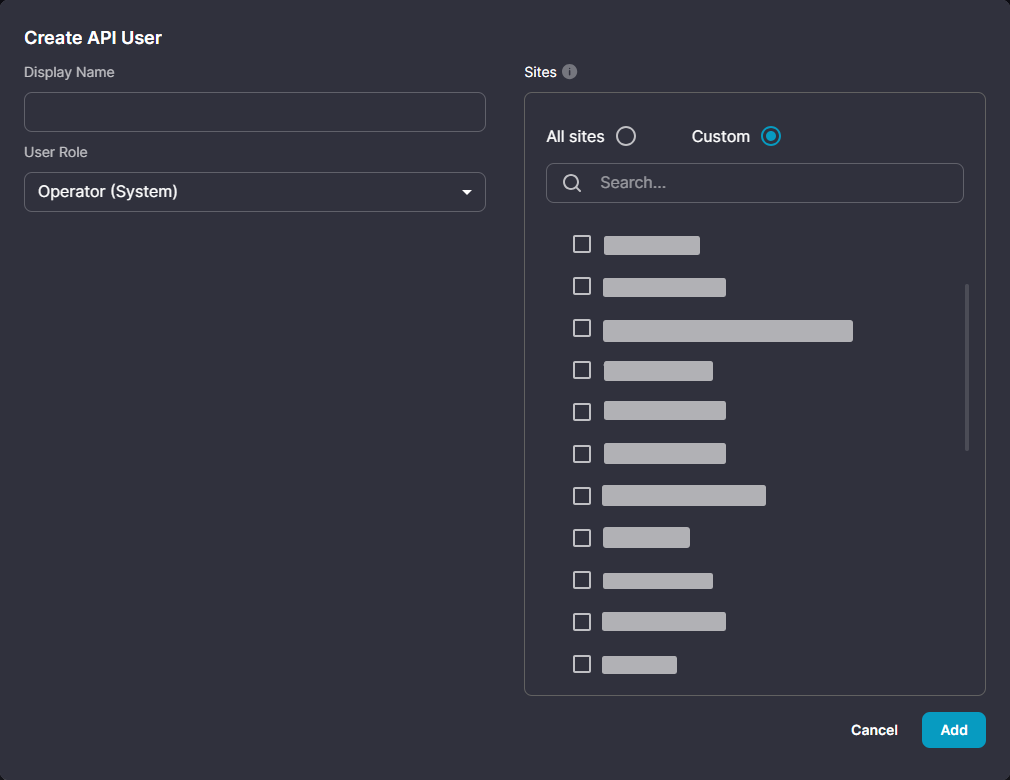Viewport: 1010px width, 780px height.
Task: Click the Display Name input field
Action: [x=254, y=112]
